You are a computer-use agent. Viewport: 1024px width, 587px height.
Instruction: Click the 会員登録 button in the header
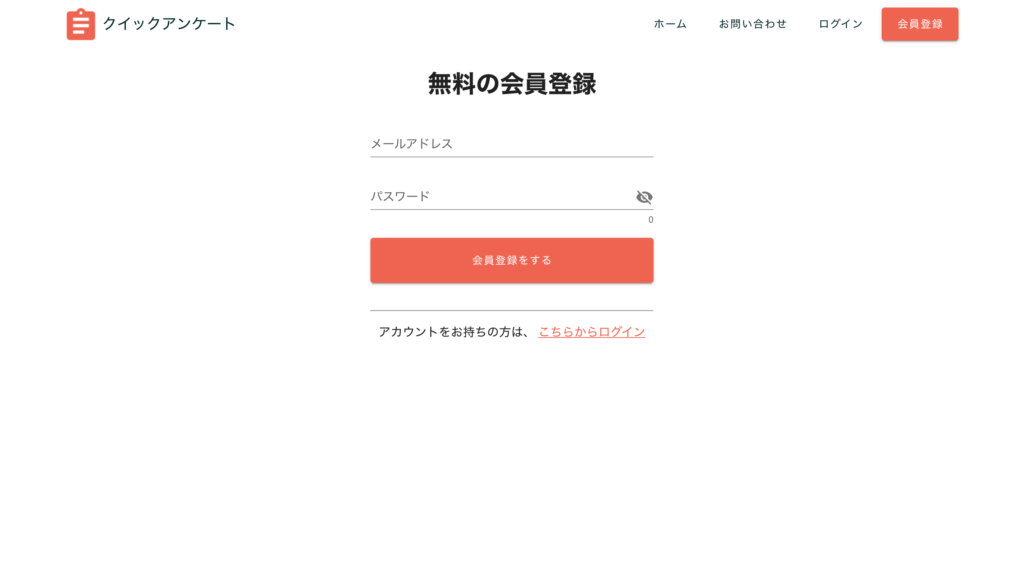click(x=920, y=24)
